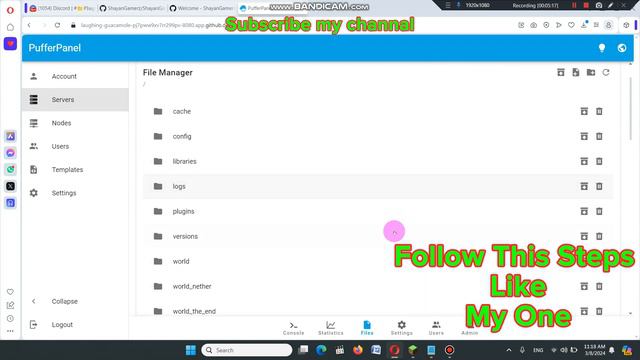Delete the world_the_end folder
The width and height of the screenshot is (640, 360).
599,311
